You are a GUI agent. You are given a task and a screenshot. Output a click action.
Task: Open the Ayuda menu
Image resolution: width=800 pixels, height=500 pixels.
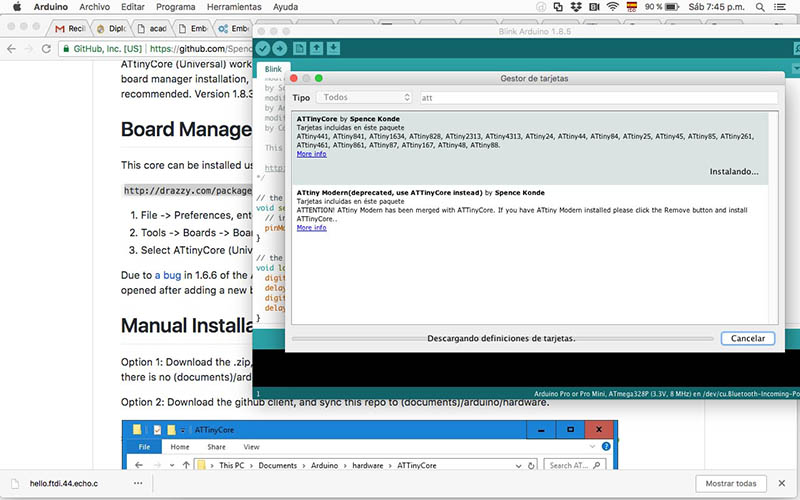[x=285, y=7]
